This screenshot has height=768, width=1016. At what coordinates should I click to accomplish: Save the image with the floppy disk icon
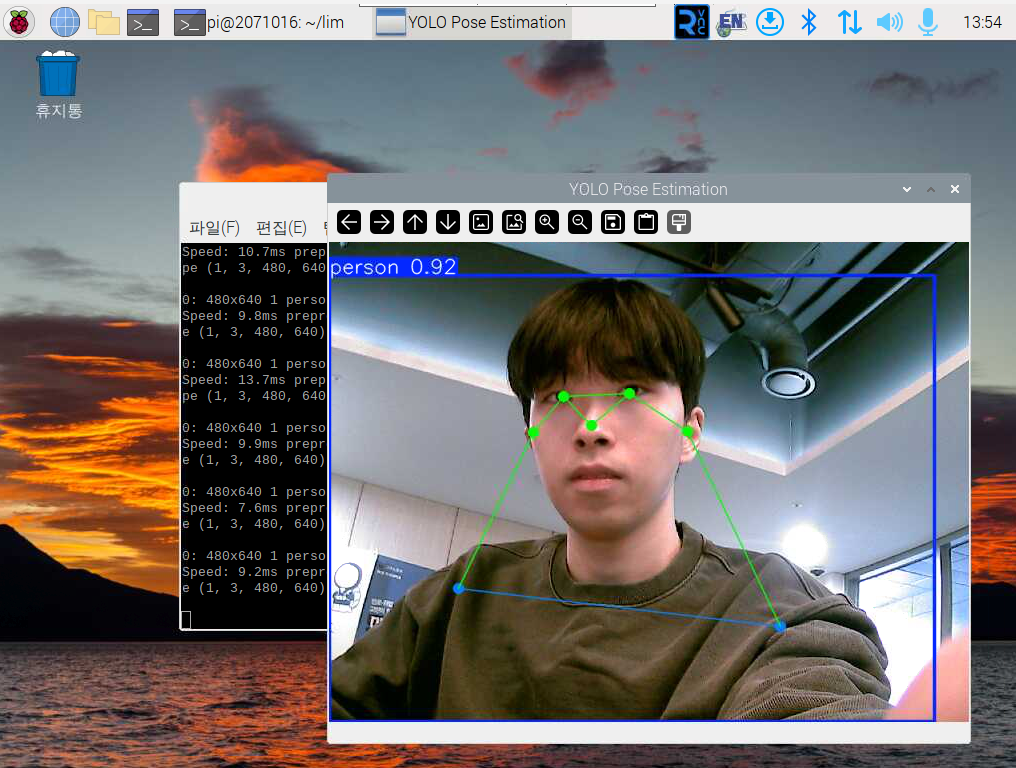[613, 222]
